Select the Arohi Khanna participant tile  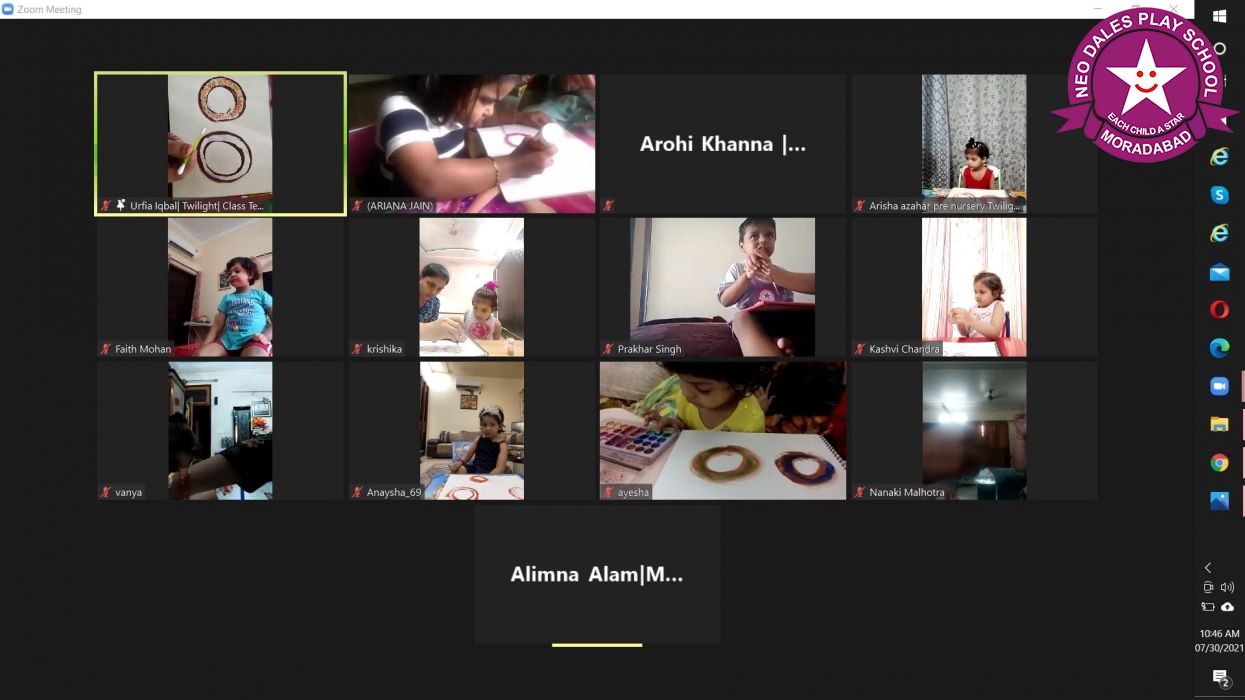pos(722,144)
